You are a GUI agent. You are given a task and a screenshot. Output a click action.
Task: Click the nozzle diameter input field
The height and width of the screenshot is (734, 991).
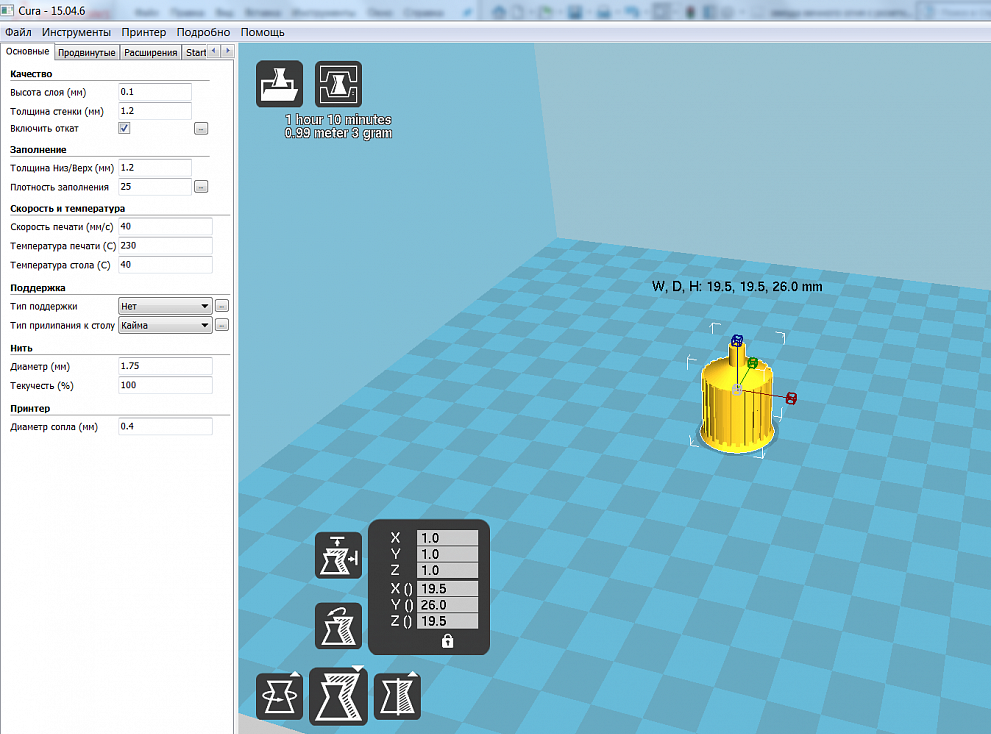point(165,426)
